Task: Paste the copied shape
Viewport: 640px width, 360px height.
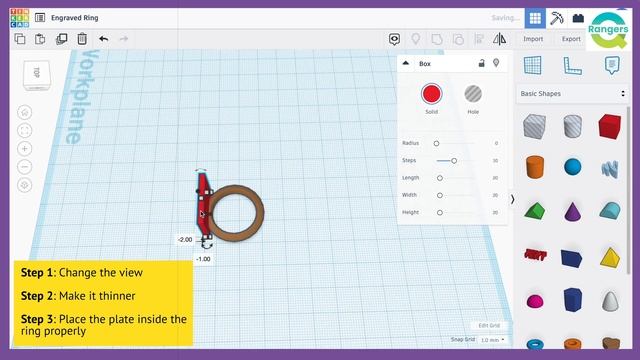Action: coord(40,39)
